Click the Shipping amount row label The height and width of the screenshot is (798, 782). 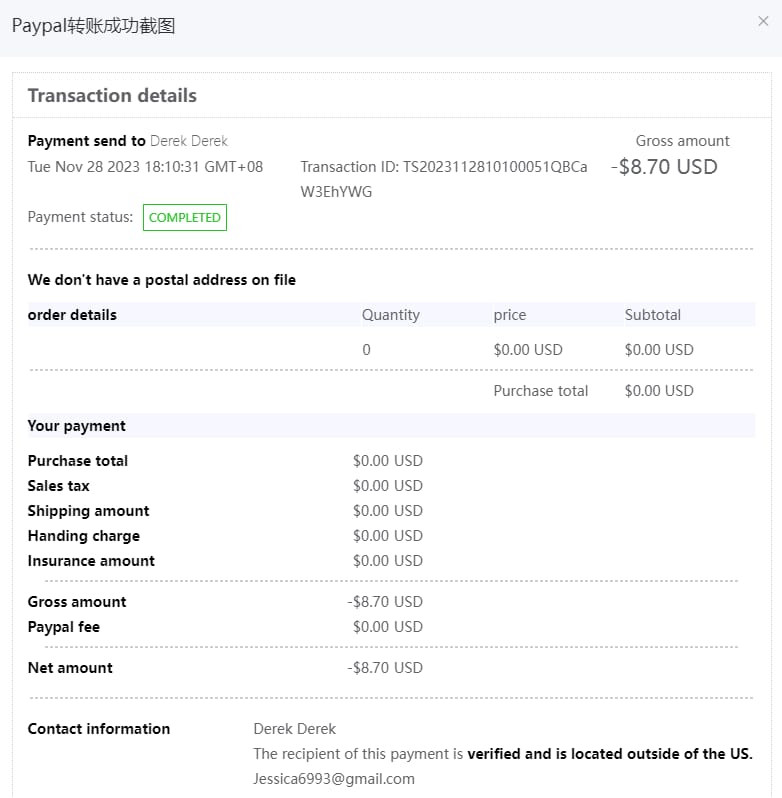(88, 511)
